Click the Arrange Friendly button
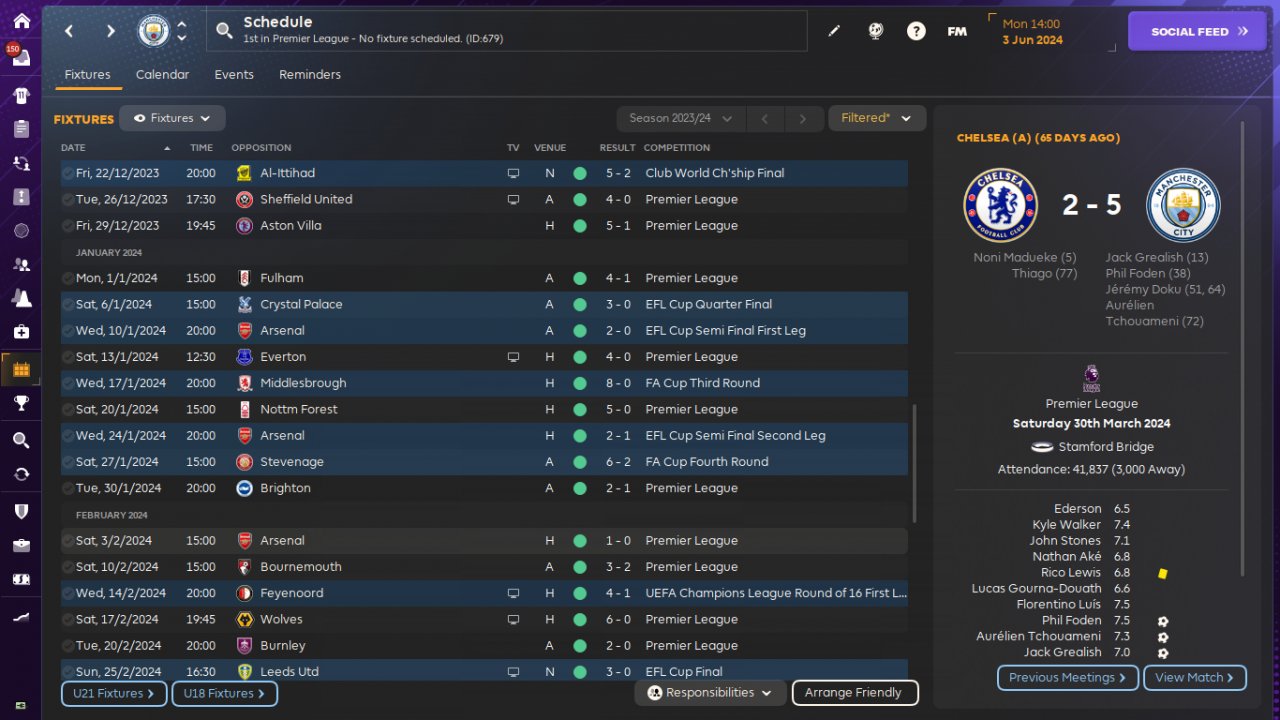Screen dimensions: 1280x720 pos(854,692)
